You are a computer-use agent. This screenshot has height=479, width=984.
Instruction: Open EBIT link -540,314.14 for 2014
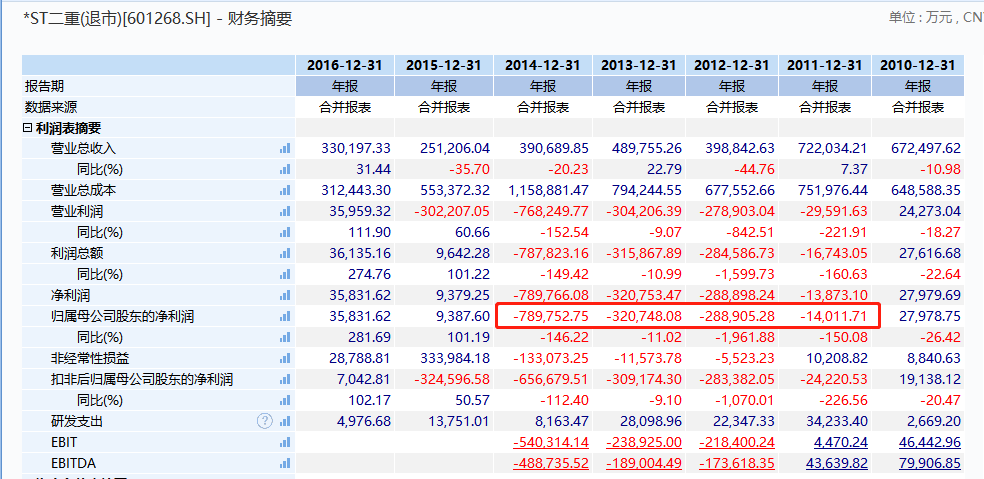coord(551,443)
